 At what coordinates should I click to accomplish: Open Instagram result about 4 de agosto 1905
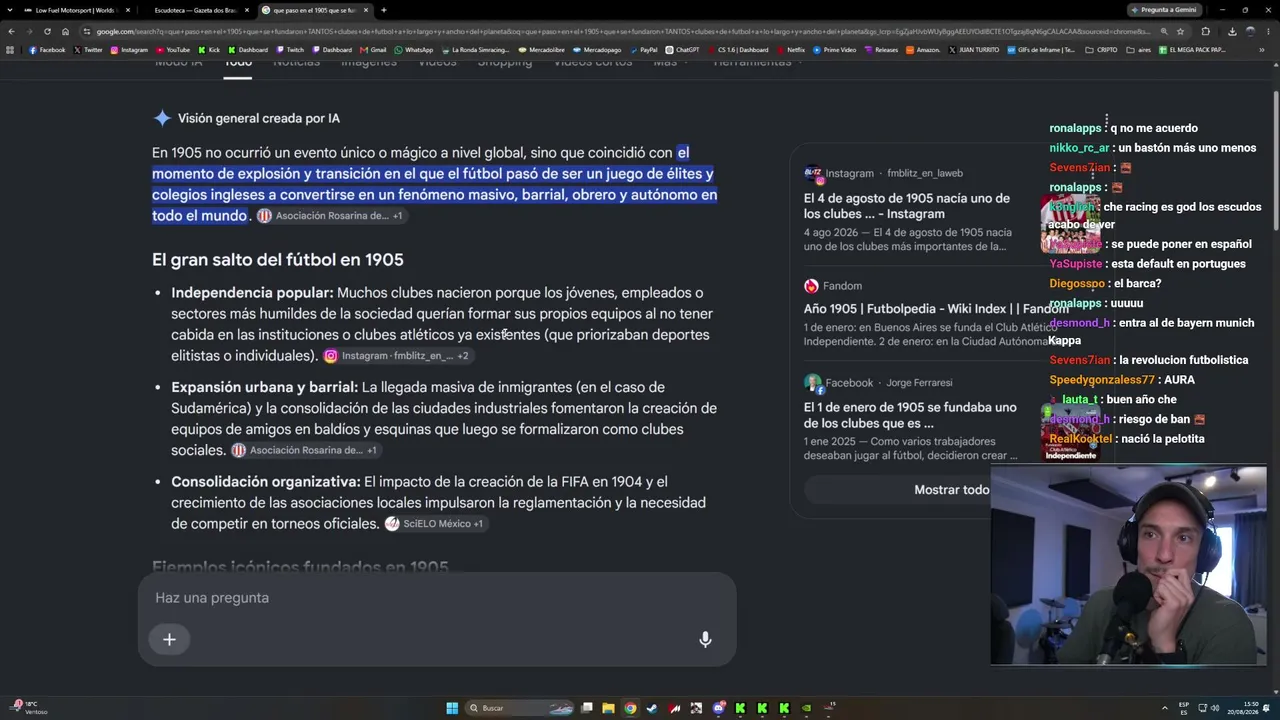[x=907, y=206]
